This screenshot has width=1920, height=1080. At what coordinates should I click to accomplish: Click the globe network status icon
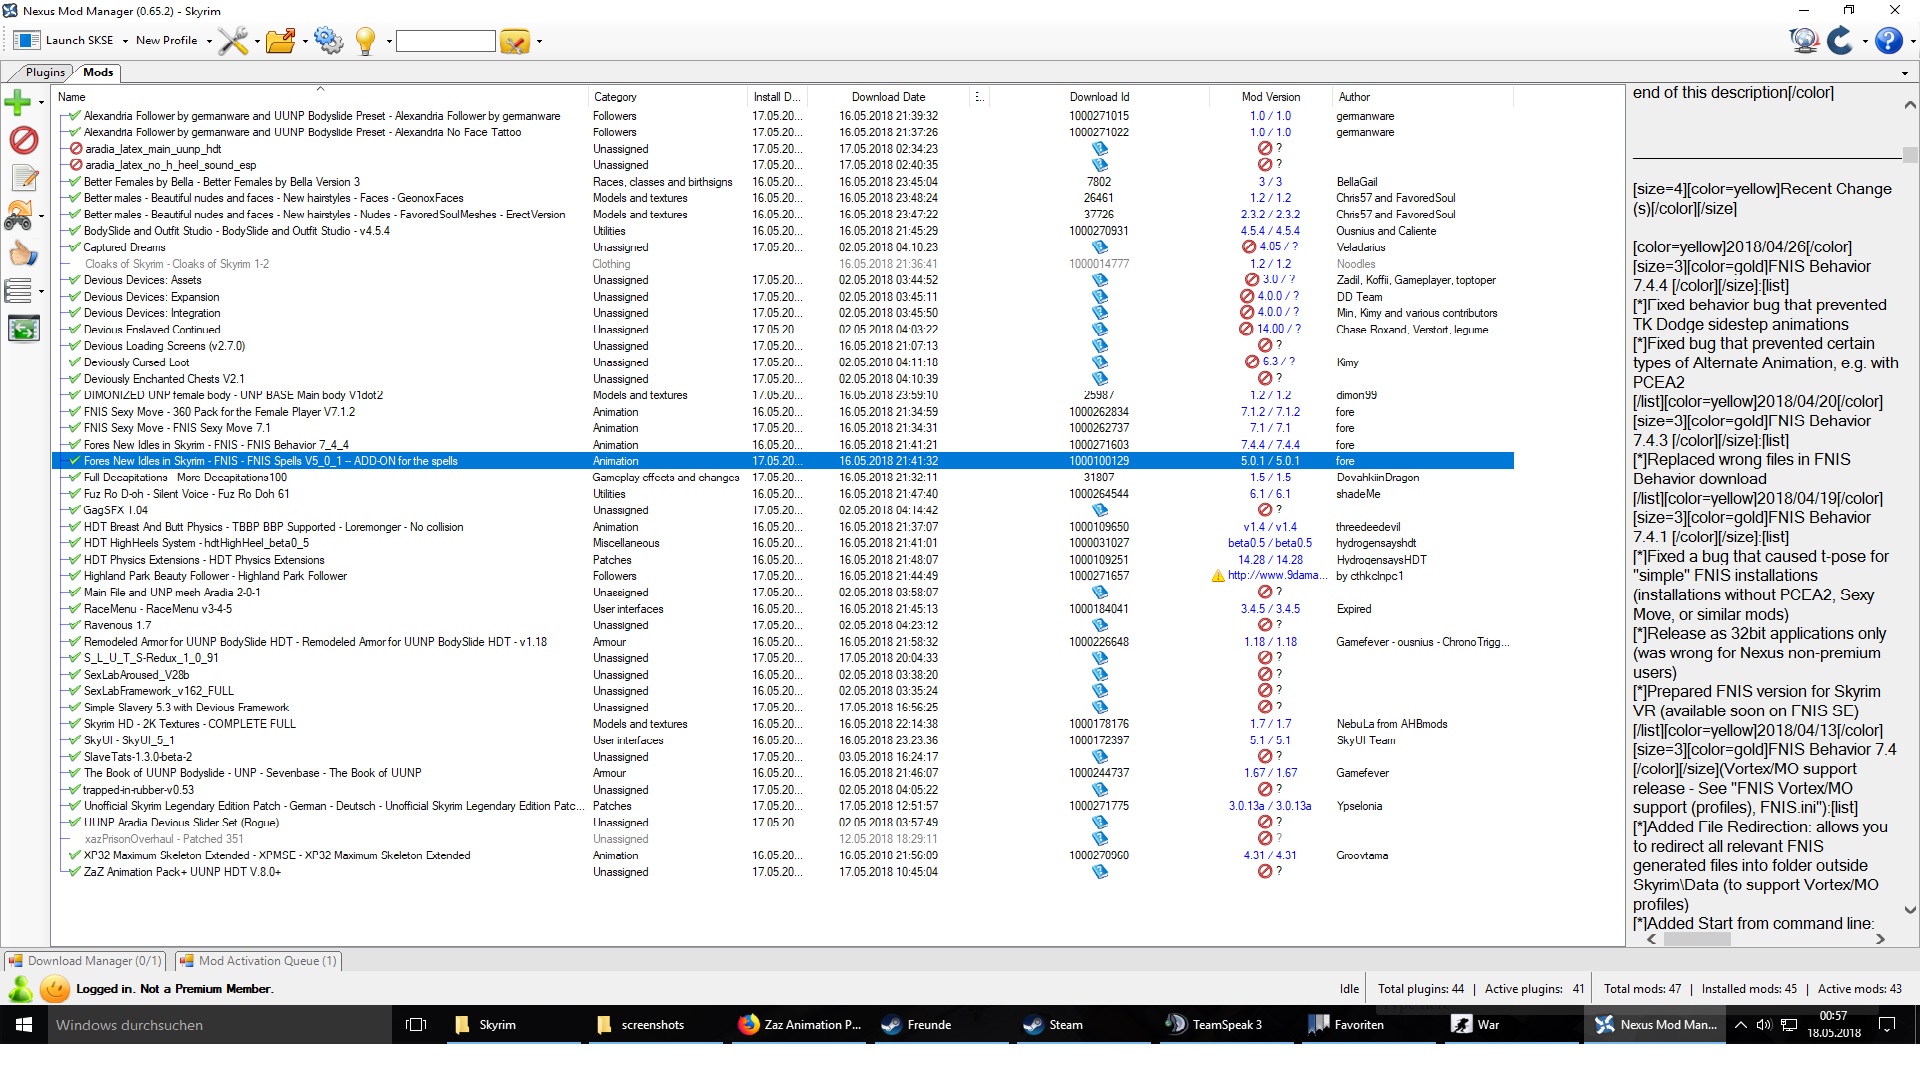(1804, 41)
